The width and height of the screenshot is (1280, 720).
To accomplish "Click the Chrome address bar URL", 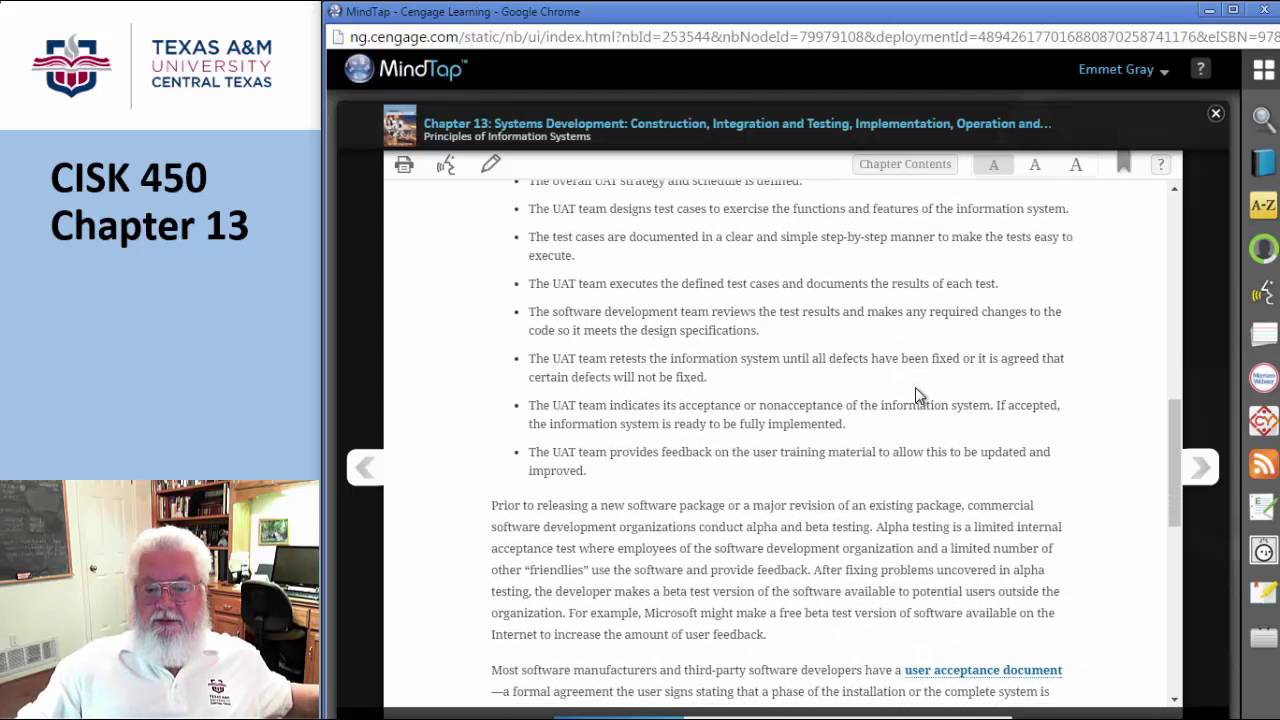I will (814, 37).
